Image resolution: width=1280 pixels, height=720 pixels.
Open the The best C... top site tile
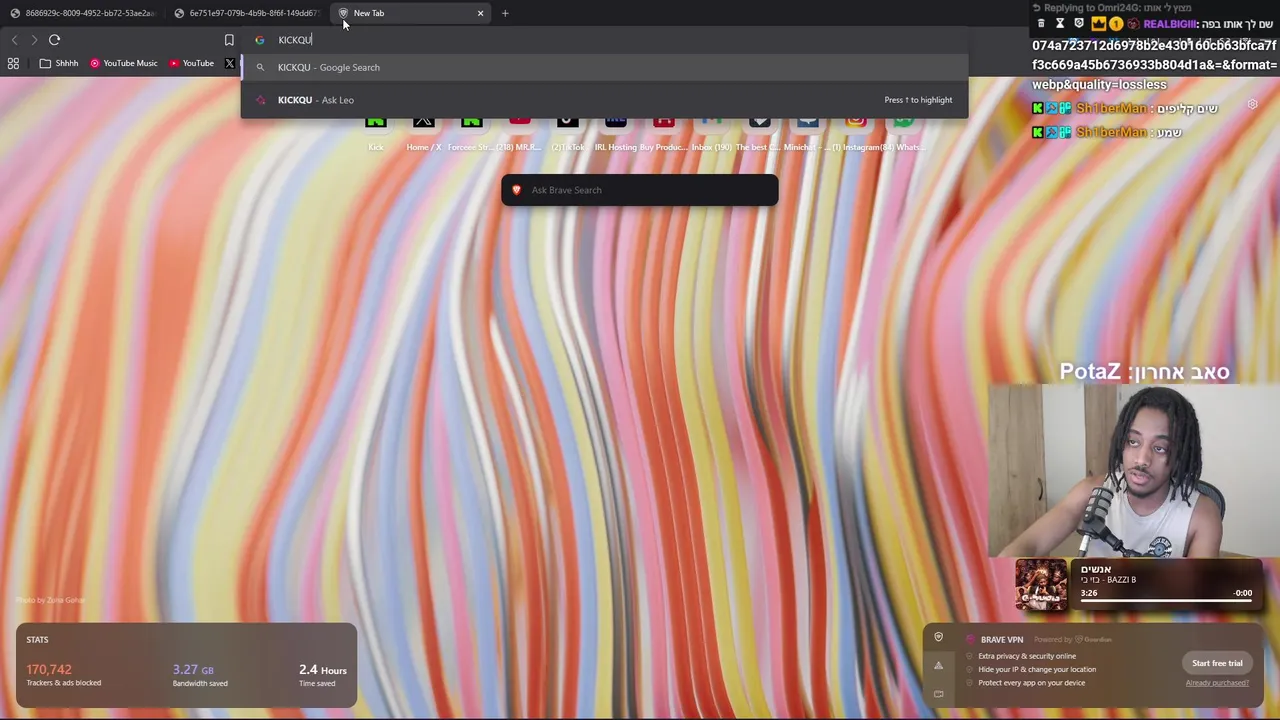tap(759, 132)
